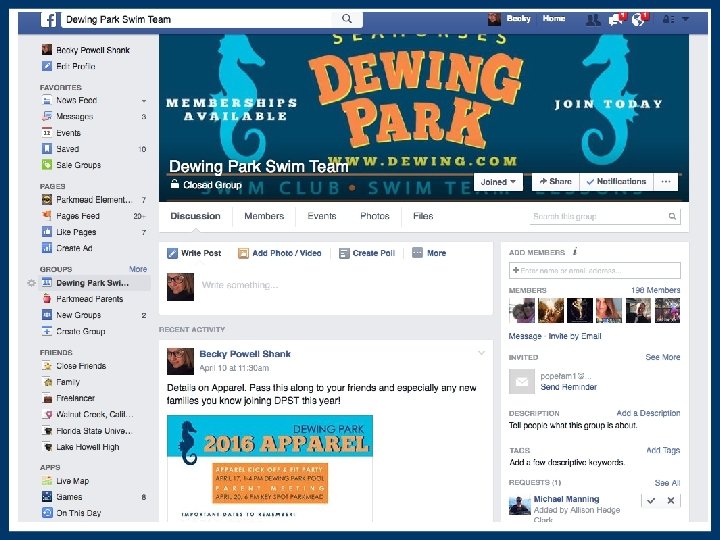The image size is (720, 540).
Task: Switch to Photos tab
Action: coord(375,216)
